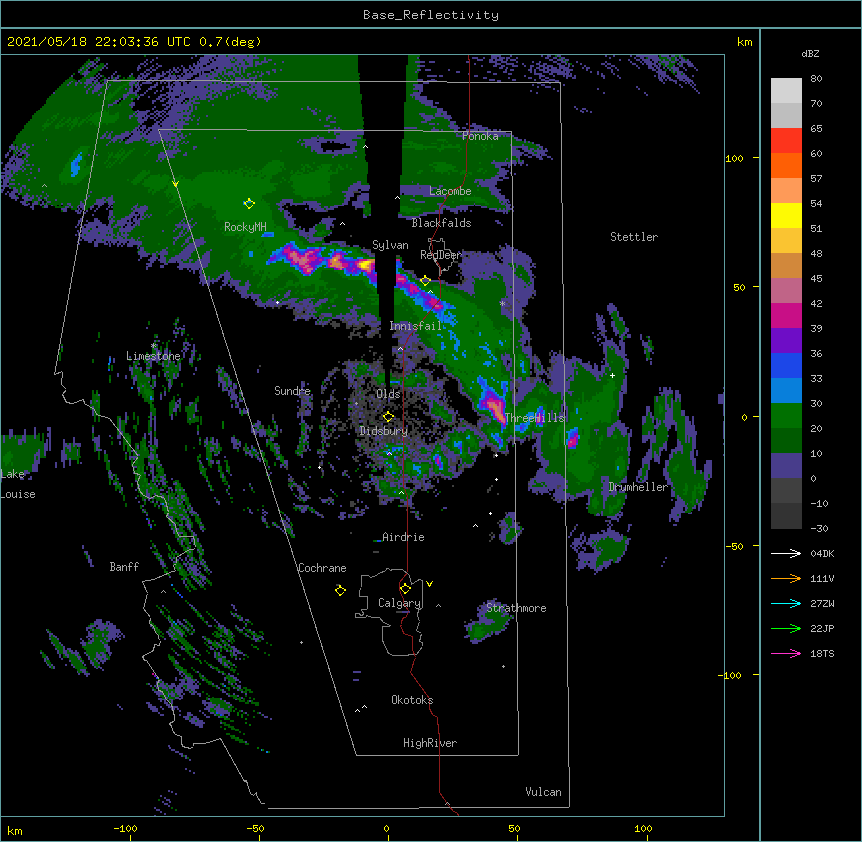Click the Banff label on map
The image size is (862, 842).
[x=124, y=567]
